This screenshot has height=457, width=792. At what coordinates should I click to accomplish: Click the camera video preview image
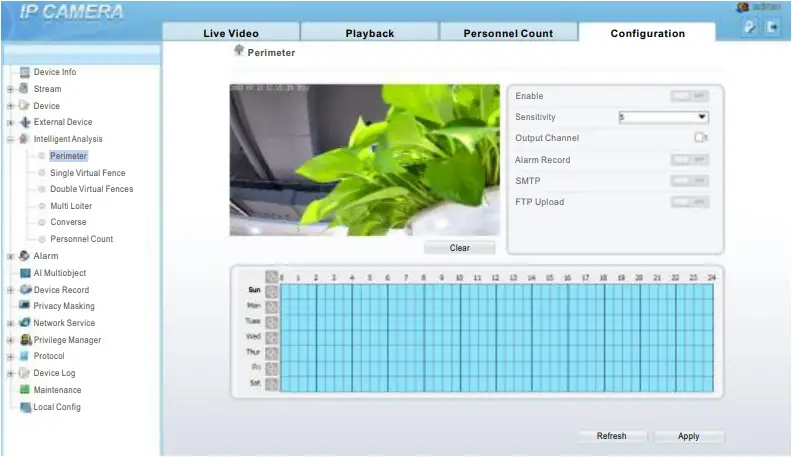(x=365, y=160)
